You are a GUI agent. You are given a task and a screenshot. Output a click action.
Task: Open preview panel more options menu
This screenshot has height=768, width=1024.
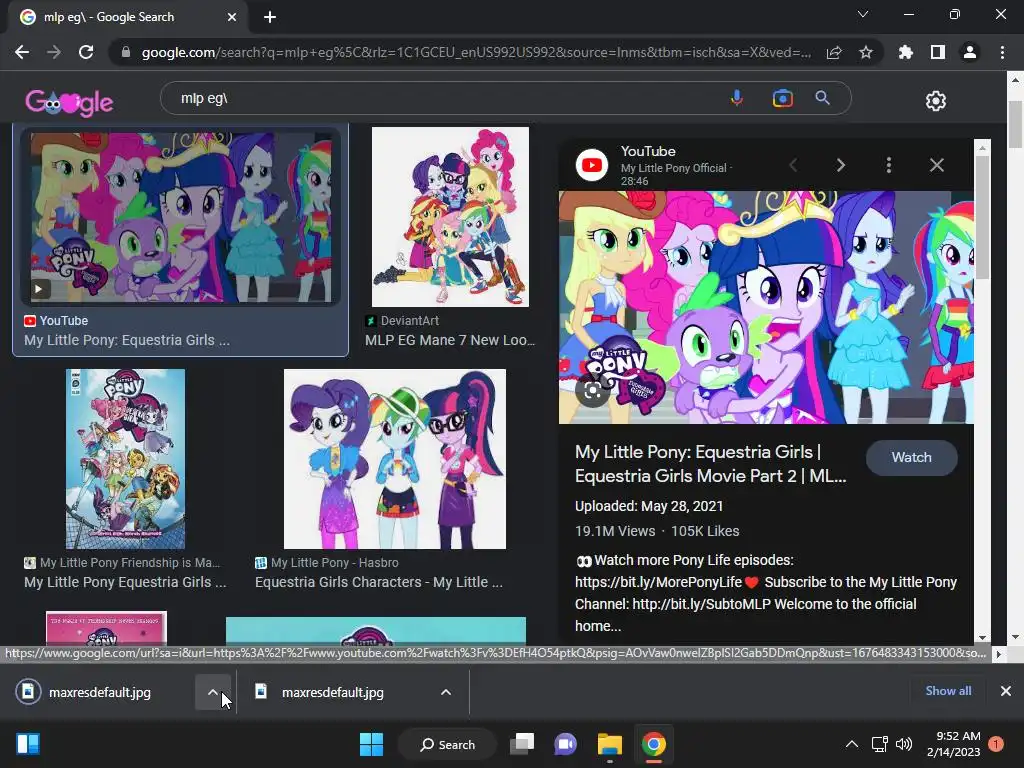(x=889, y=165)
